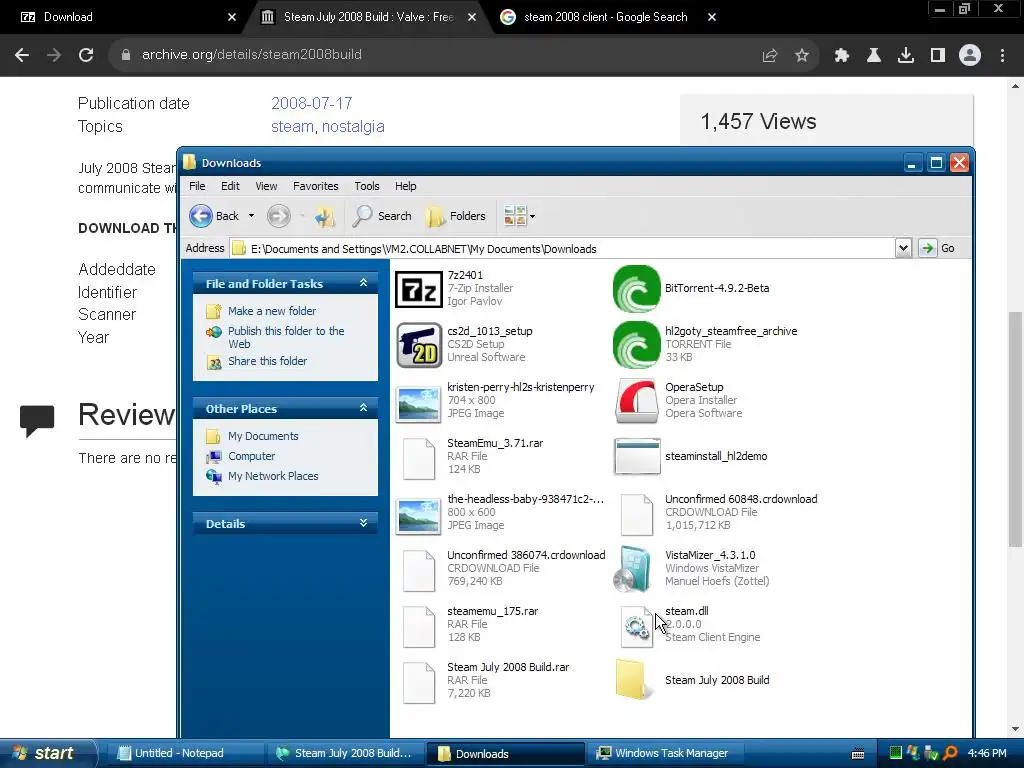Click the share page icon in address bar
1024x768 pixels.
770,55
